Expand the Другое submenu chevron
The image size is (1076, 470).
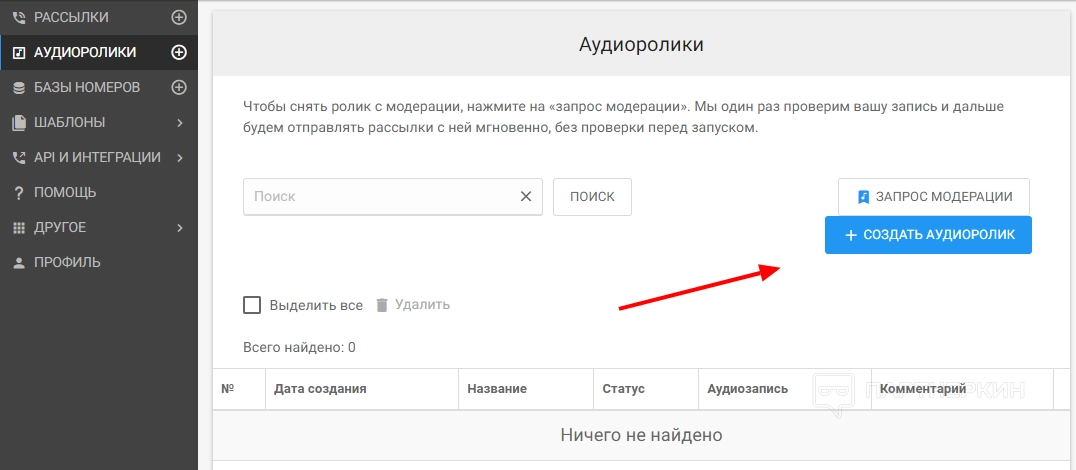tap(180, 228)
